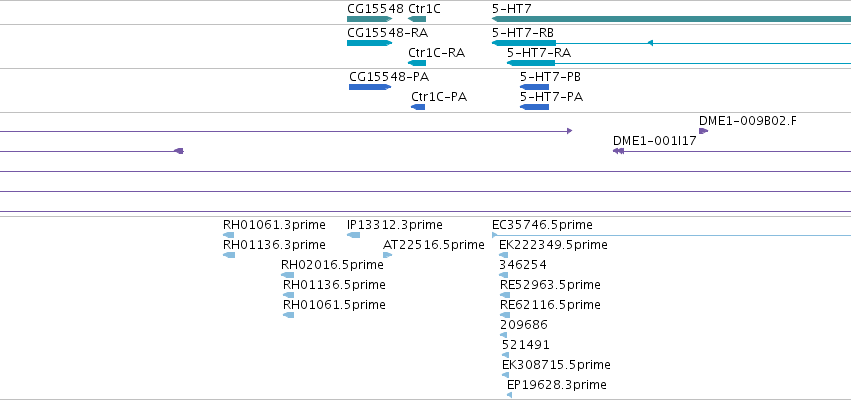Select the EC35746.5prime EST label
Viewport: 851px width, 400px height.
pyautogui.click(x=542, y=225)
